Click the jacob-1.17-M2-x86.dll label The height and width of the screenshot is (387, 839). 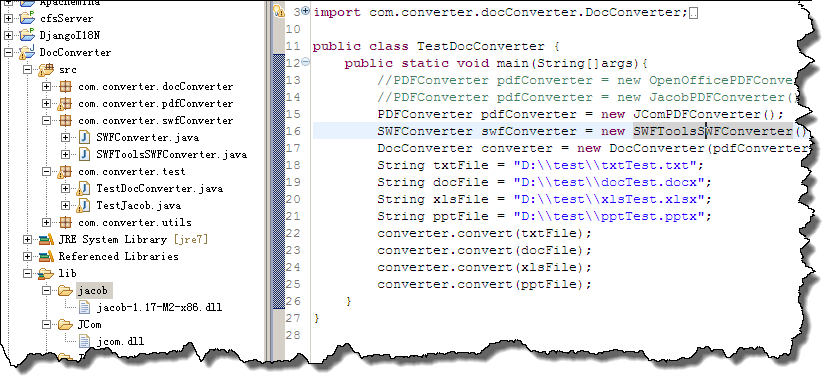click(159, 308)
